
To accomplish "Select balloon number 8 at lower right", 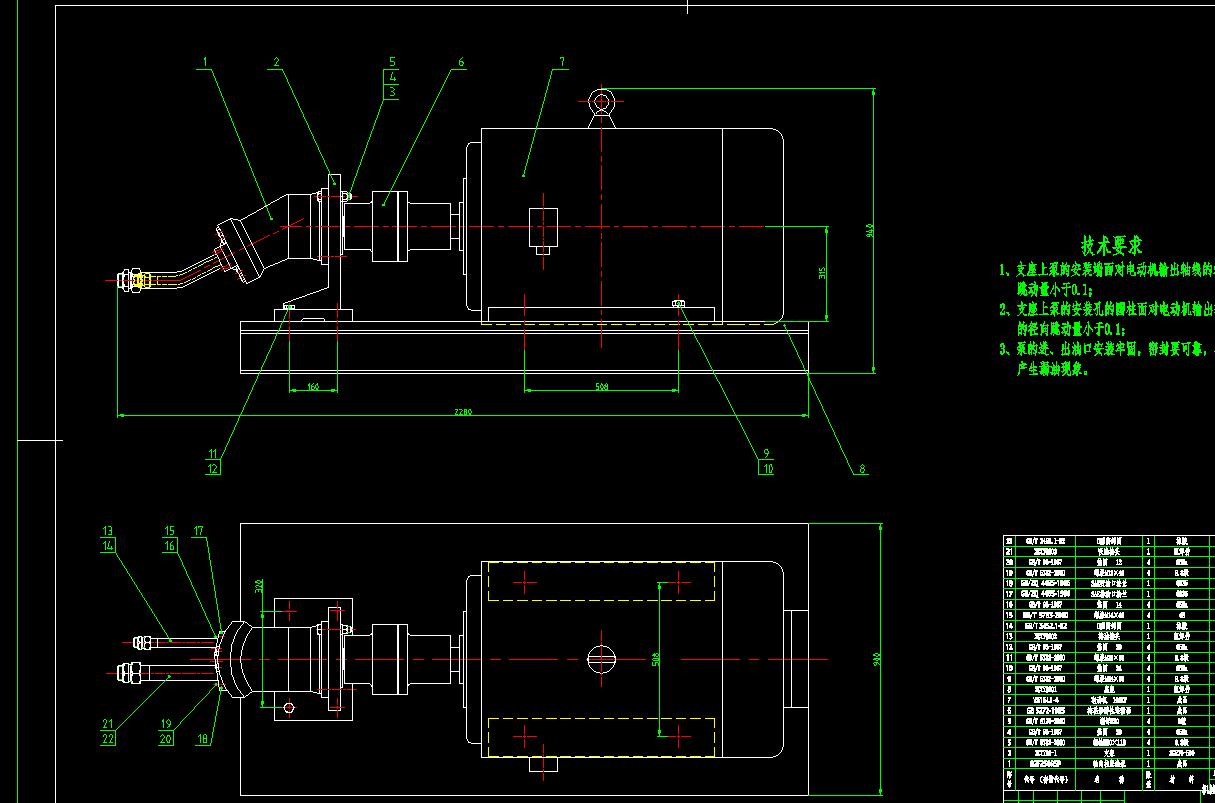I will point(861,467).
